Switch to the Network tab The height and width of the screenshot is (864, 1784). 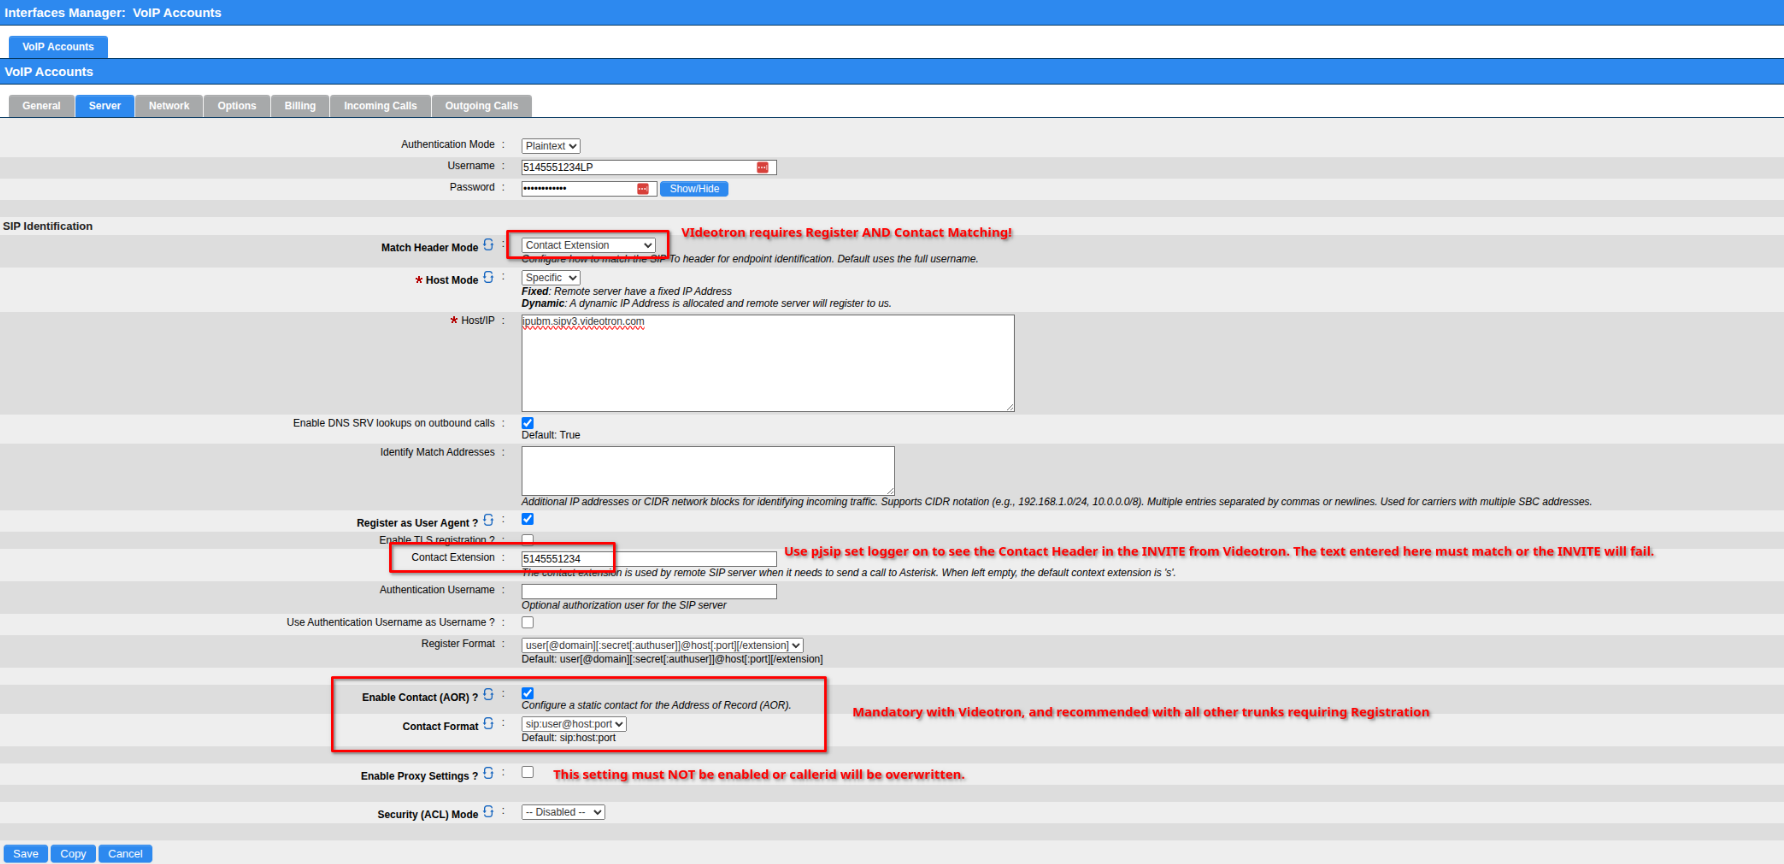pyautogui.click(x=169, y=106)
